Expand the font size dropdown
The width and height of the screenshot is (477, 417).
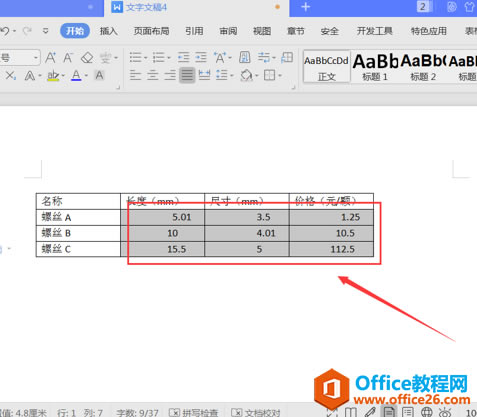click(x=35, y=58)
